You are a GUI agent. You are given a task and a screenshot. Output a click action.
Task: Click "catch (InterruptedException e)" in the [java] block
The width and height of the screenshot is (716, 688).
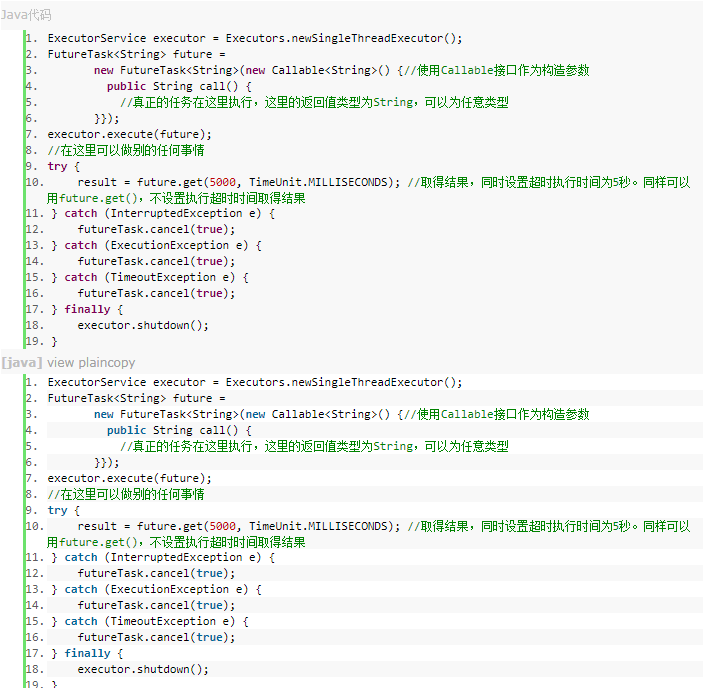[x=163, y=557]
